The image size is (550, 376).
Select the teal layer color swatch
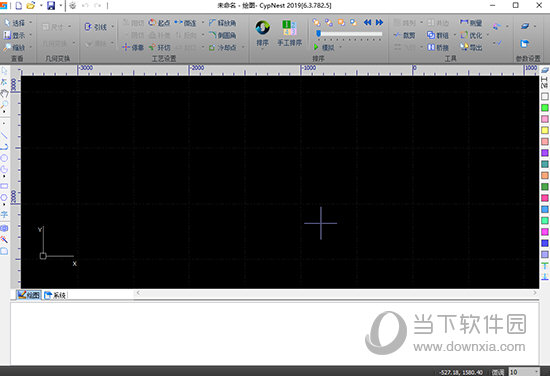544,164
